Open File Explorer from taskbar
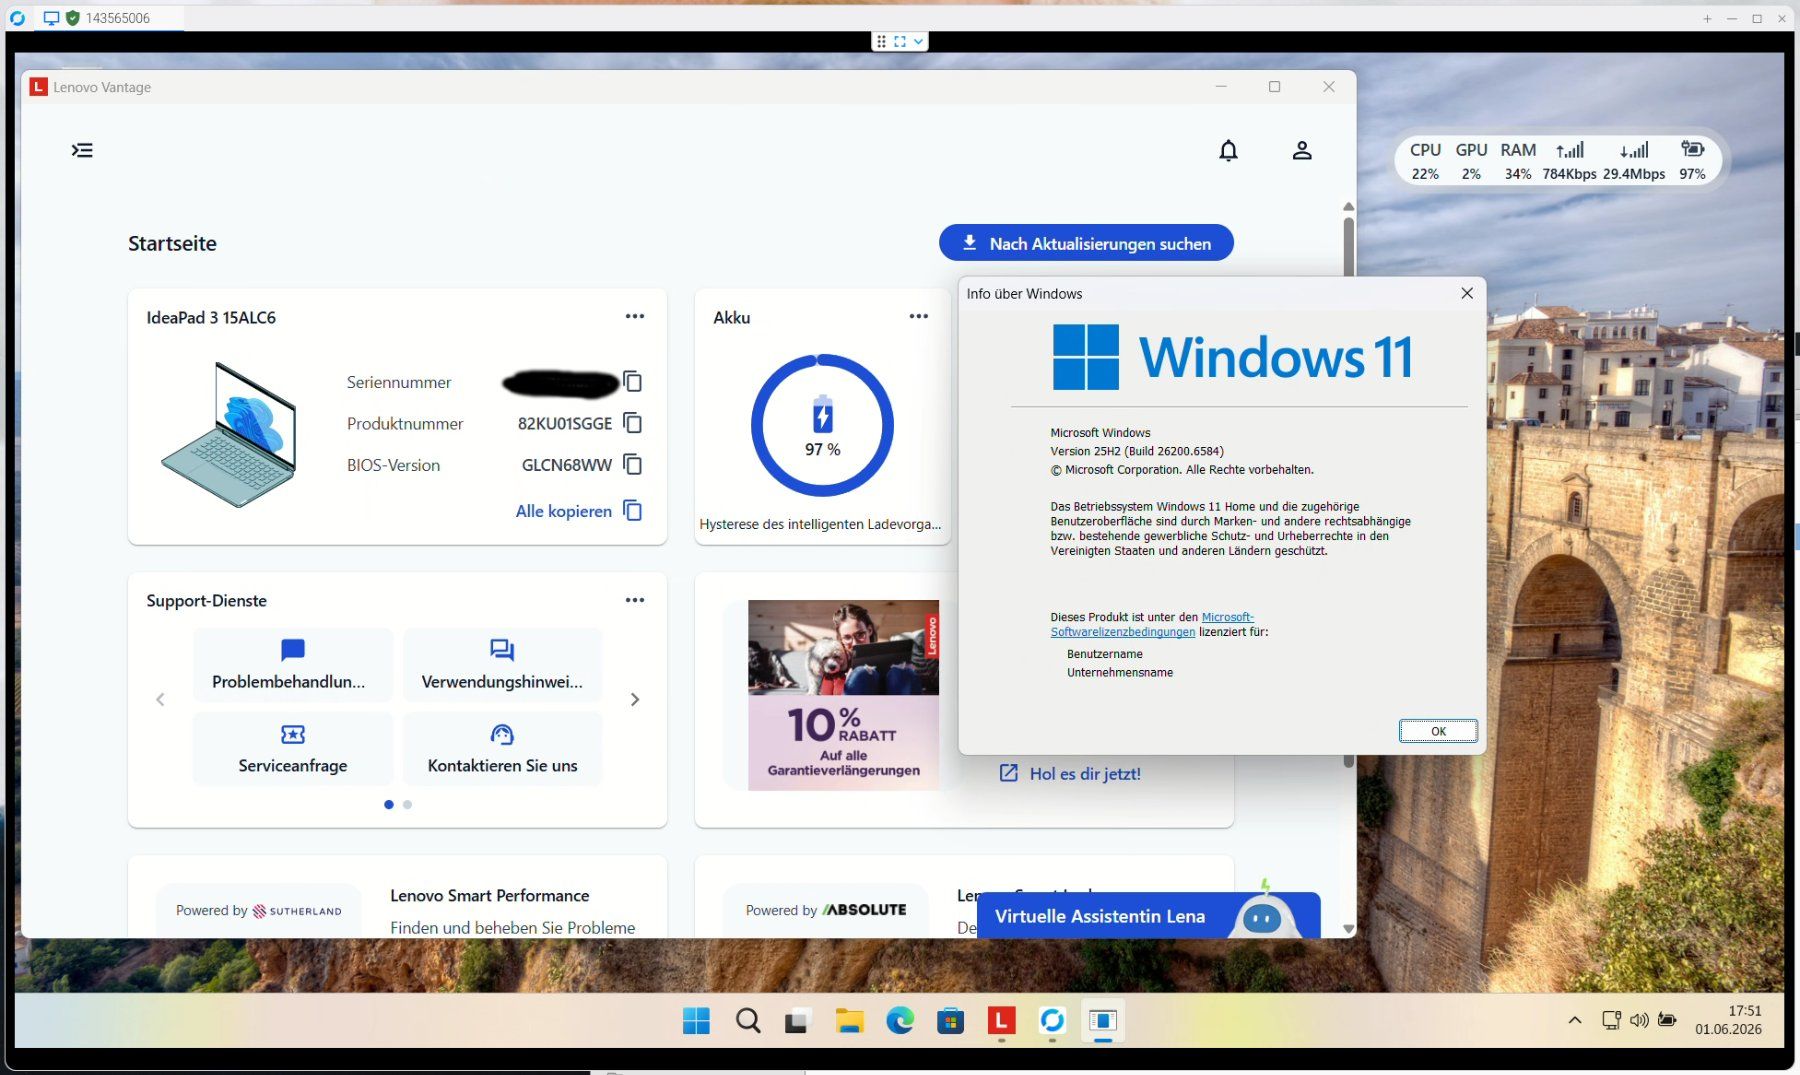This screenshot has height=1075, width=1800. click(849, 1021)
